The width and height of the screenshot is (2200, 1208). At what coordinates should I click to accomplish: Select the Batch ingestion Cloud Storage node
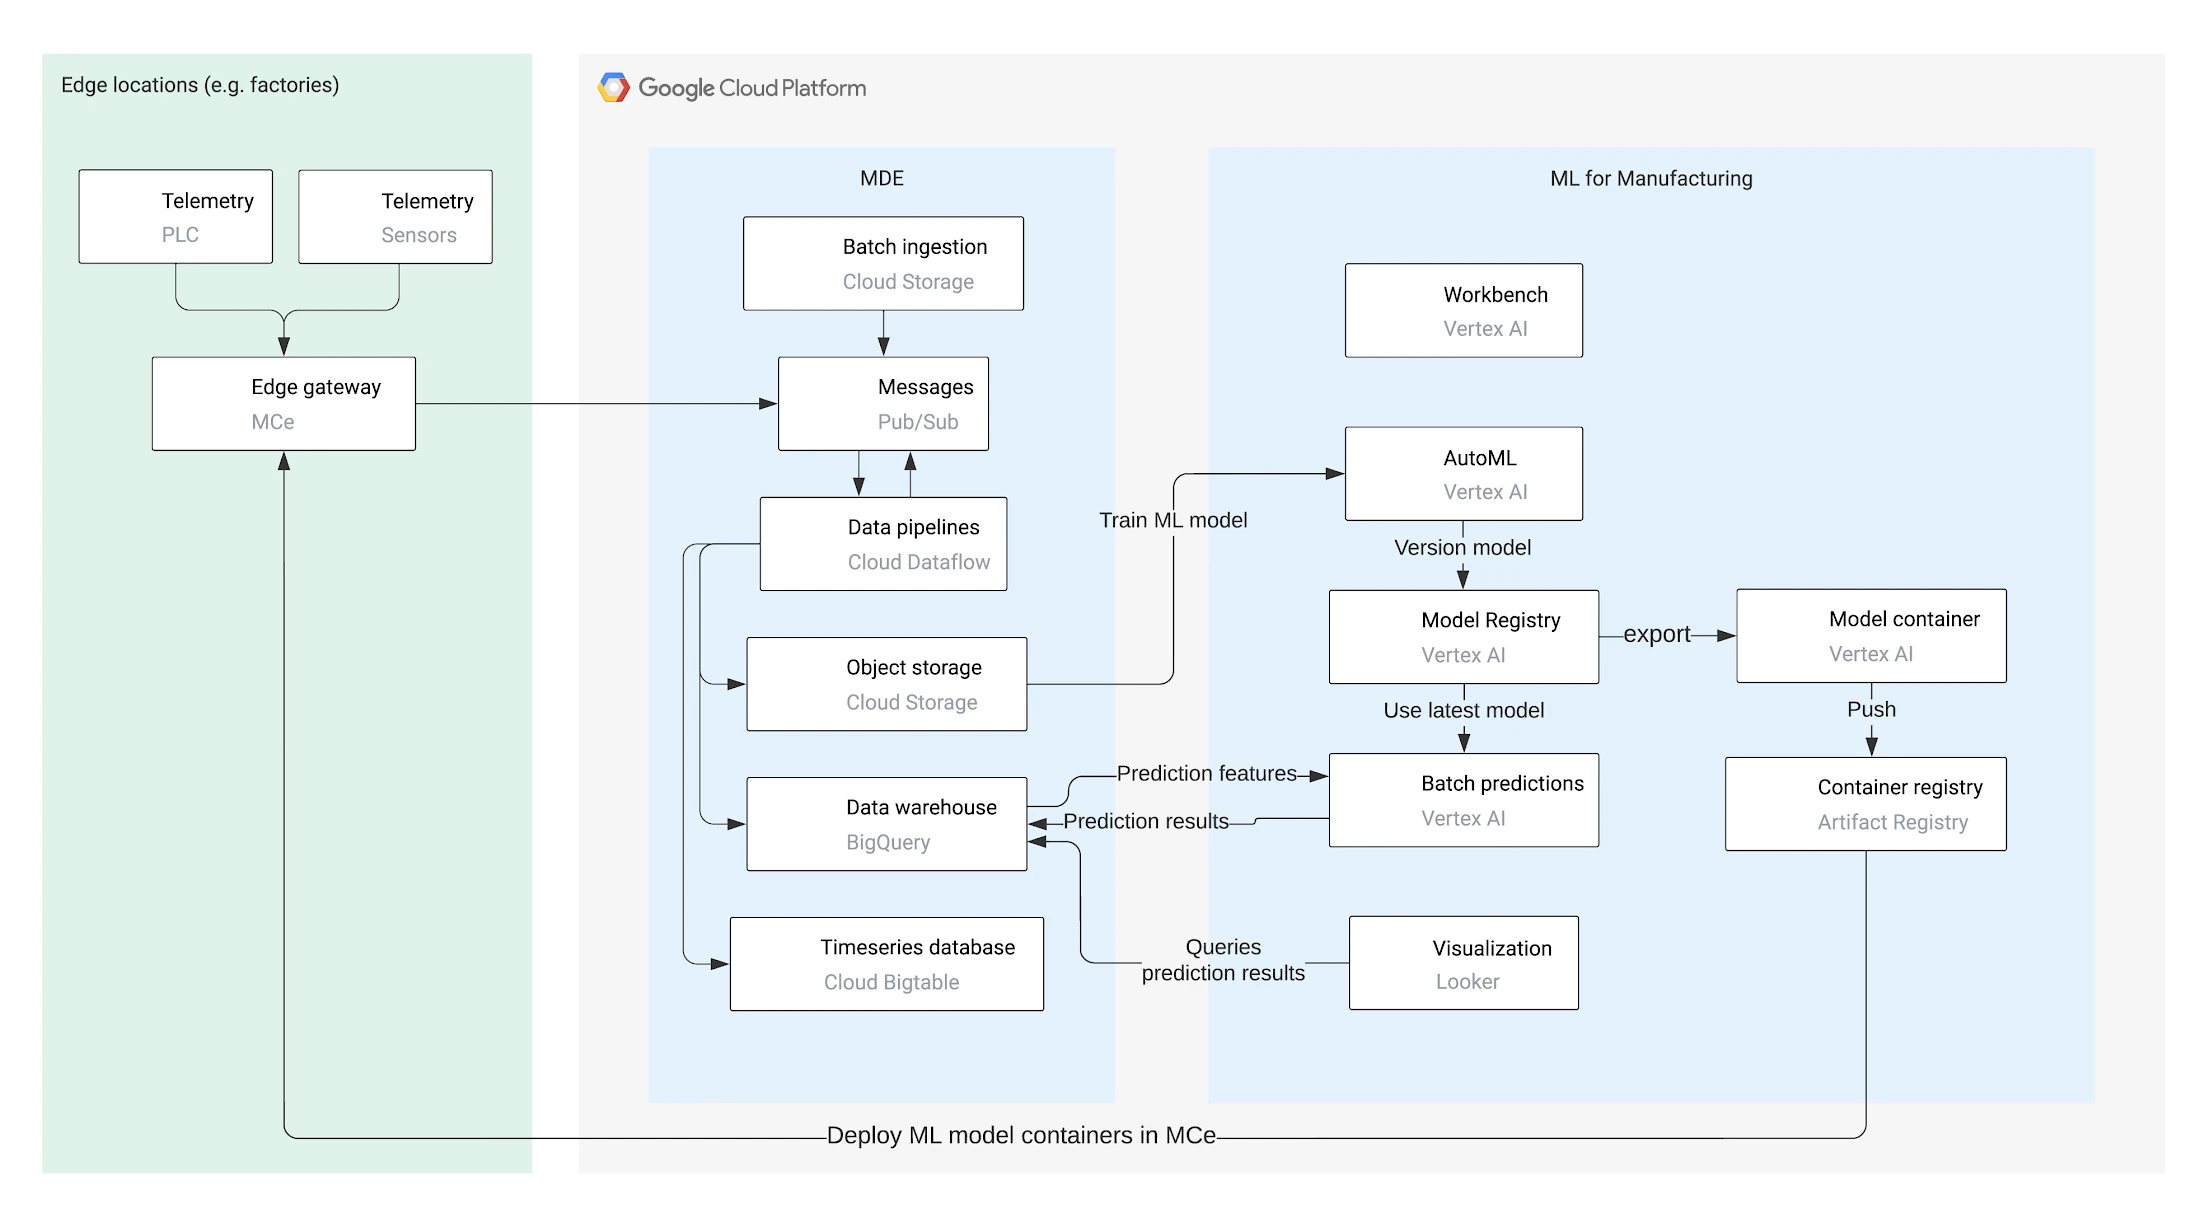pyautogui.click(x=883, y=264)
